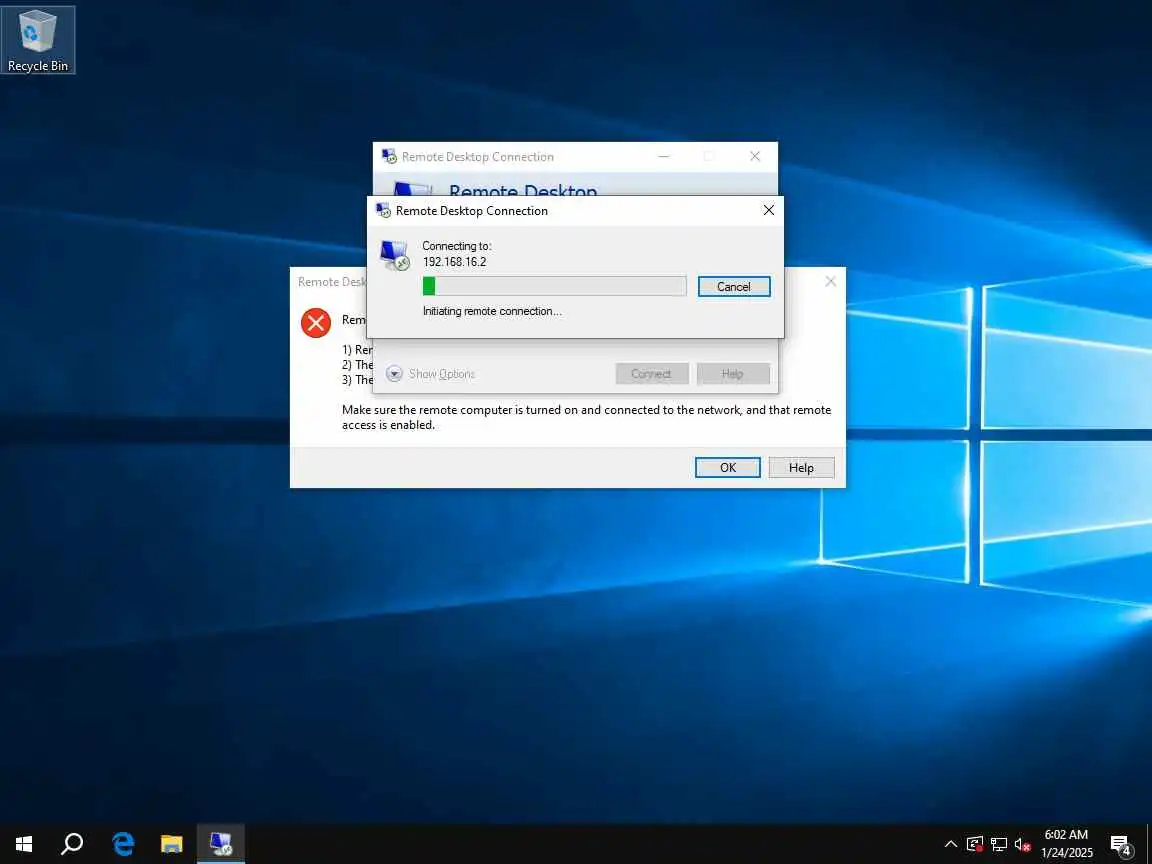The height and width of the screenshot is (864, 1152).
Task: Click the network status tray icon
Action: [x=998, y=844]
